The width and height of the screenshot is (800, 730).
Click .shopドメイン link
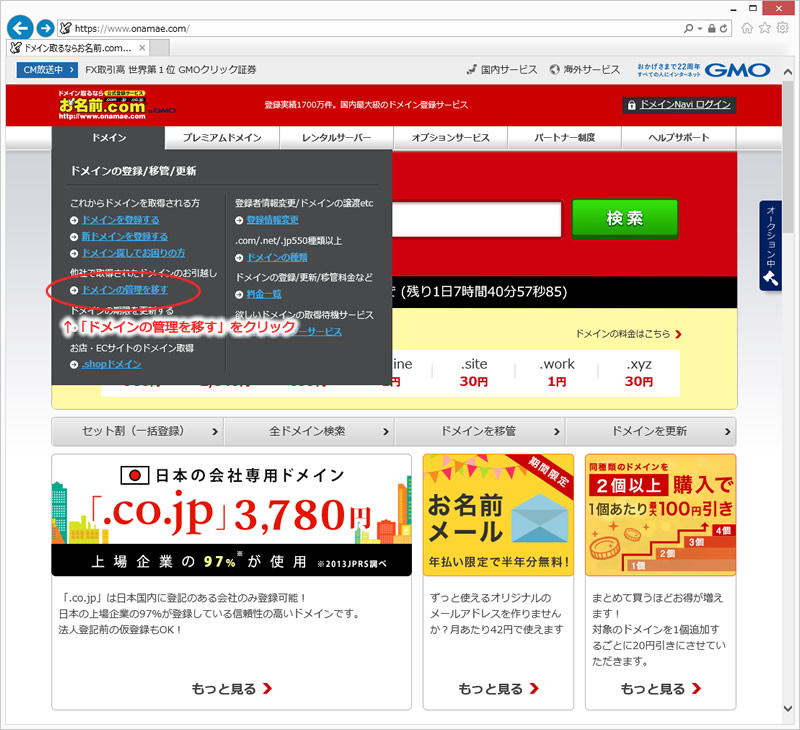[x=112, y=364]
